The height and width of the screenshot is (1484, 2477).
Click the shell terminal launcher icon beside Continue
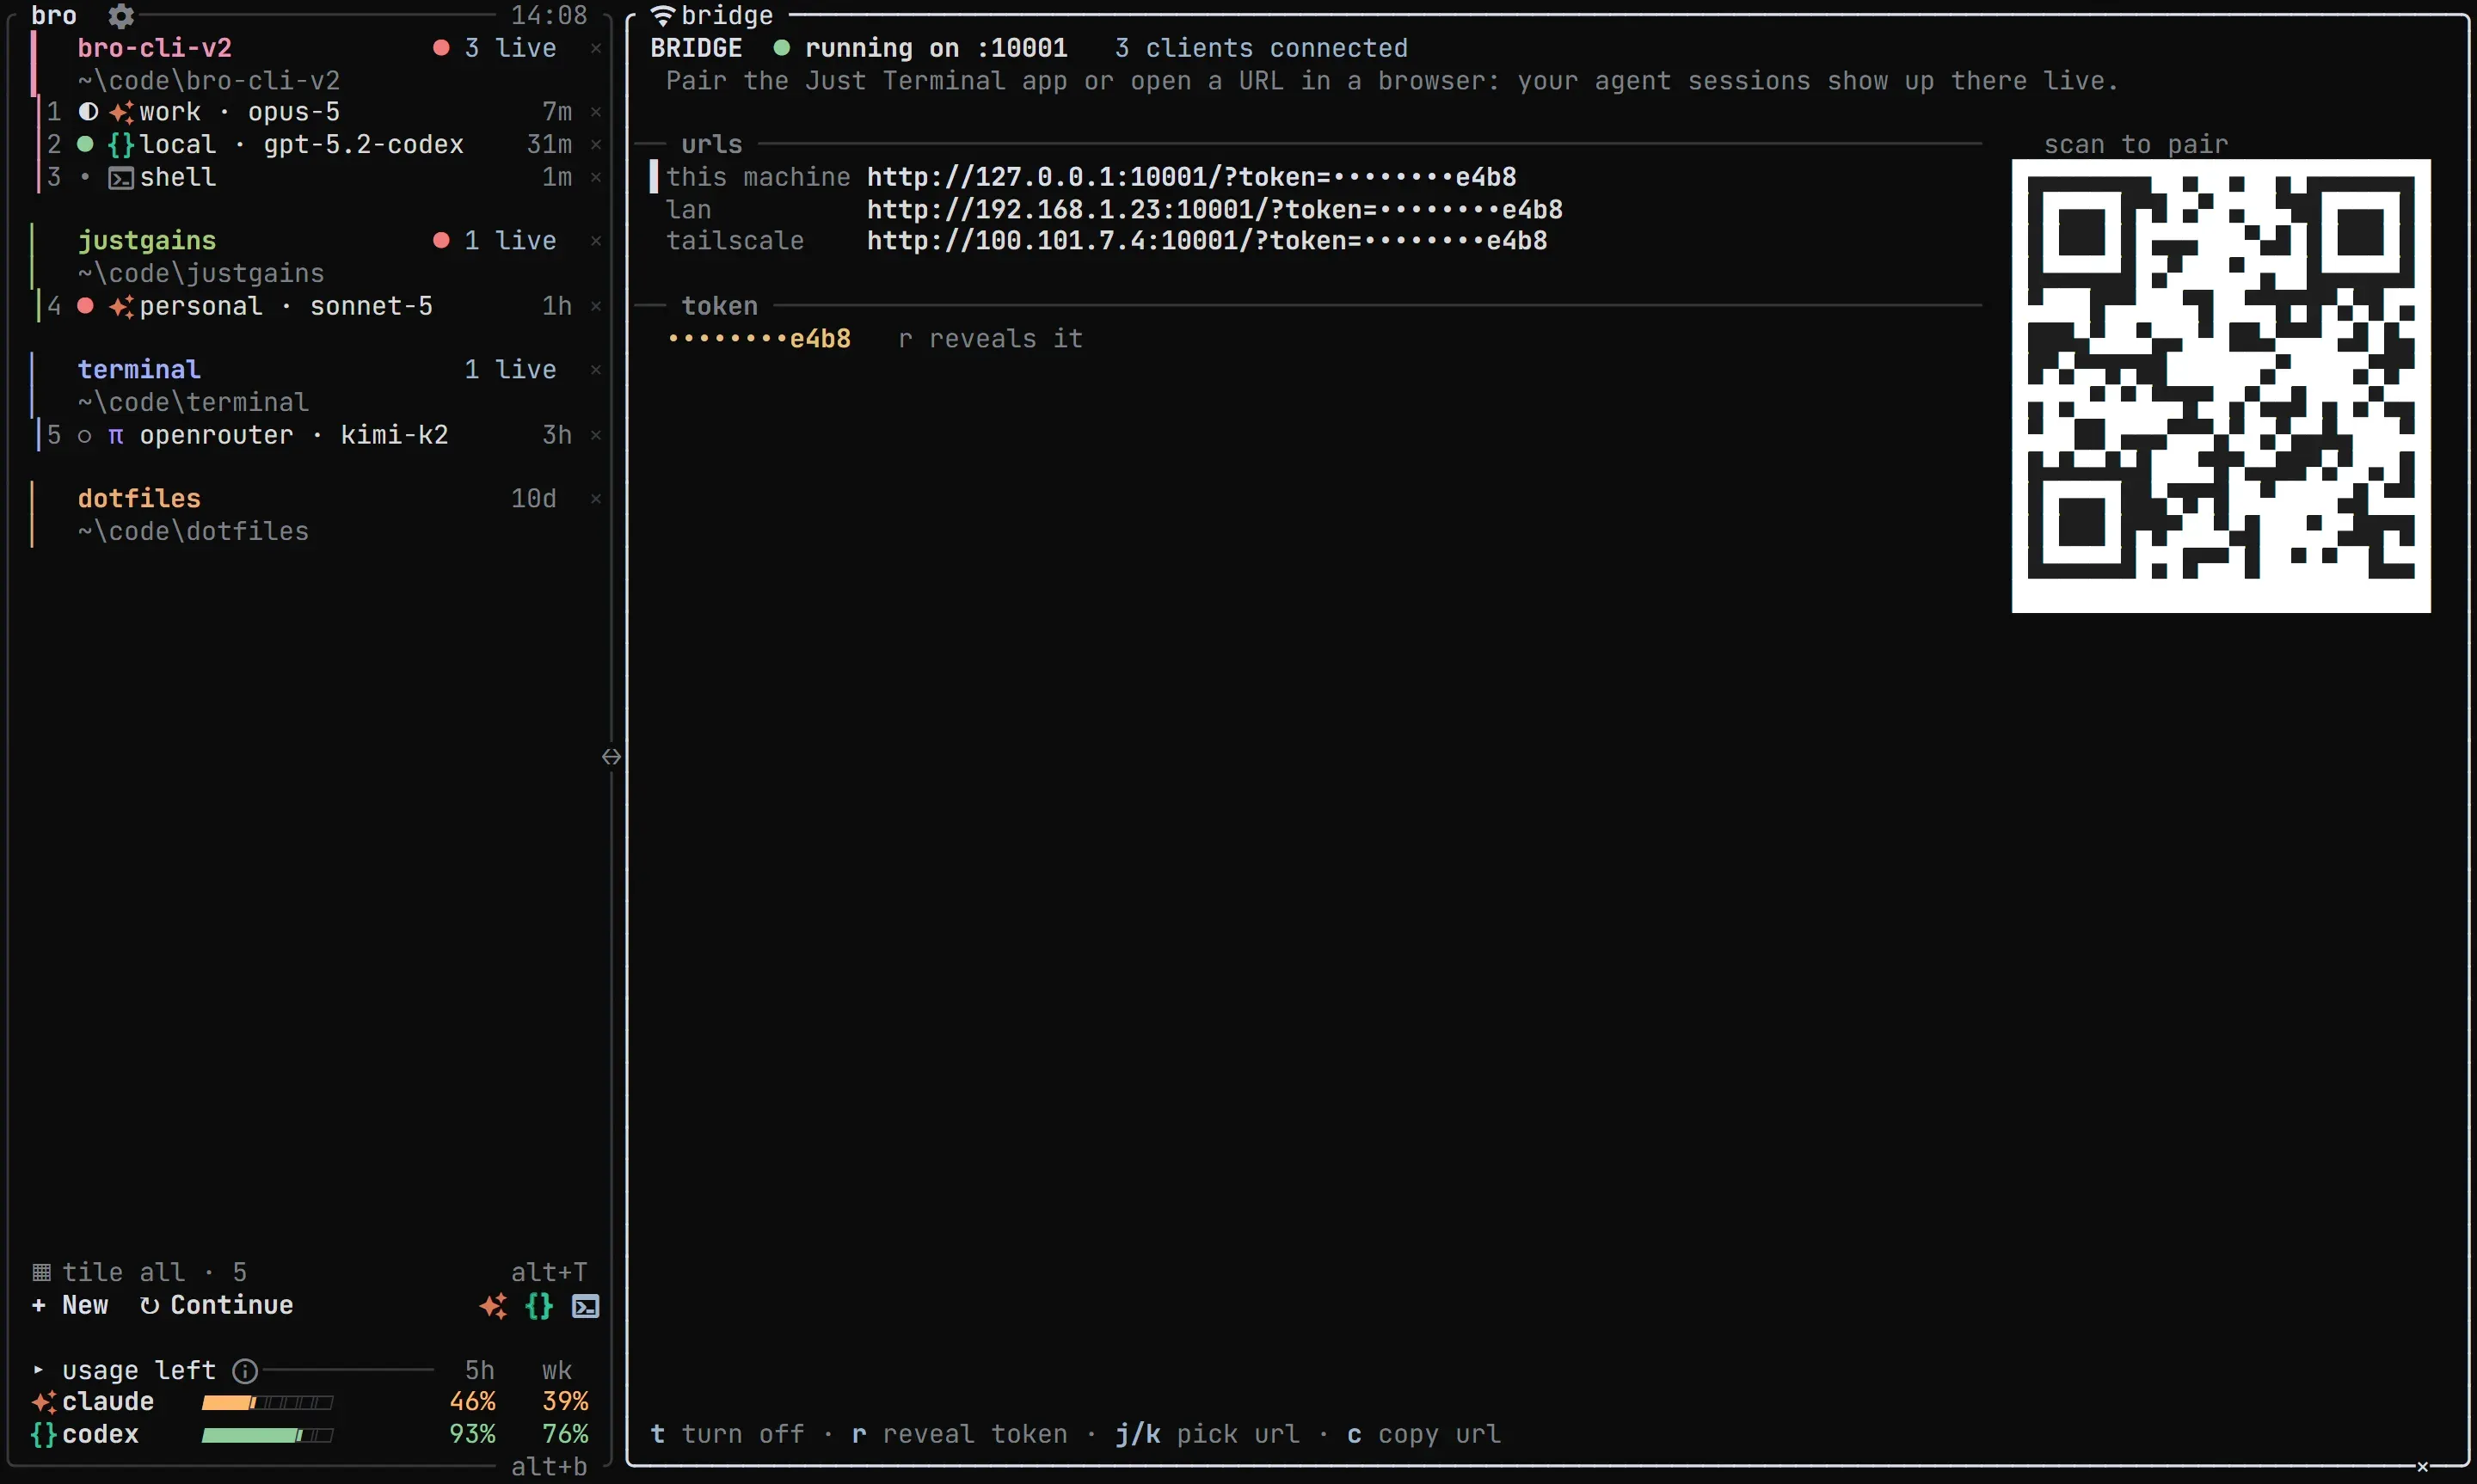pos(586,1306)
